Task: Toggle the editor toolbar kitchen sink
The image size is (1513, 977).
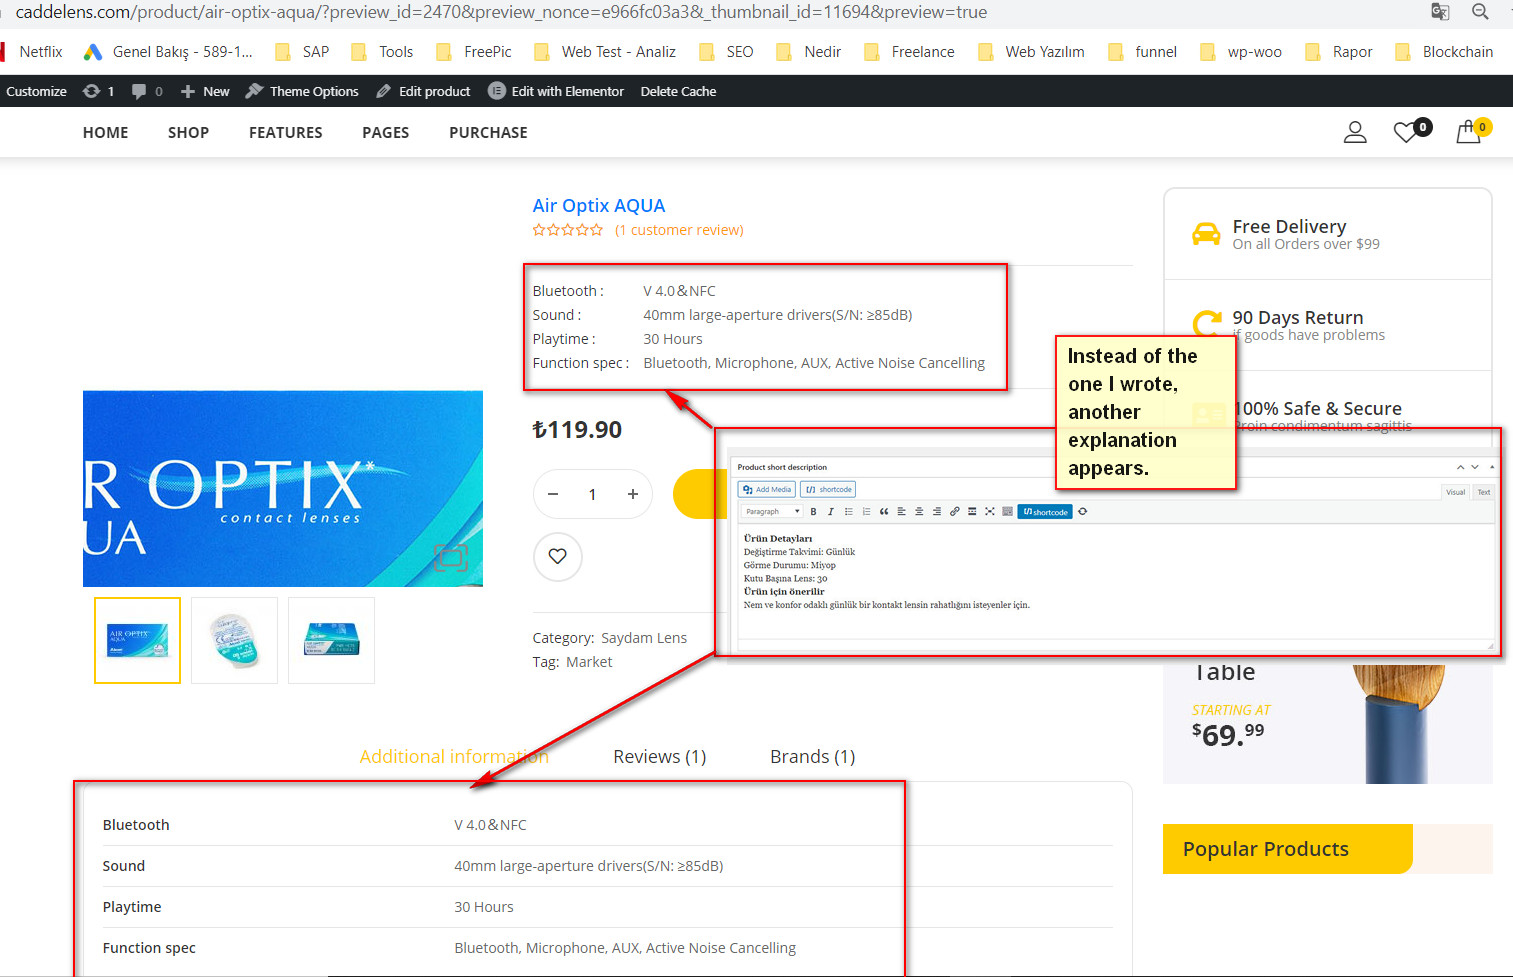Action: (x=1007, y=511)
